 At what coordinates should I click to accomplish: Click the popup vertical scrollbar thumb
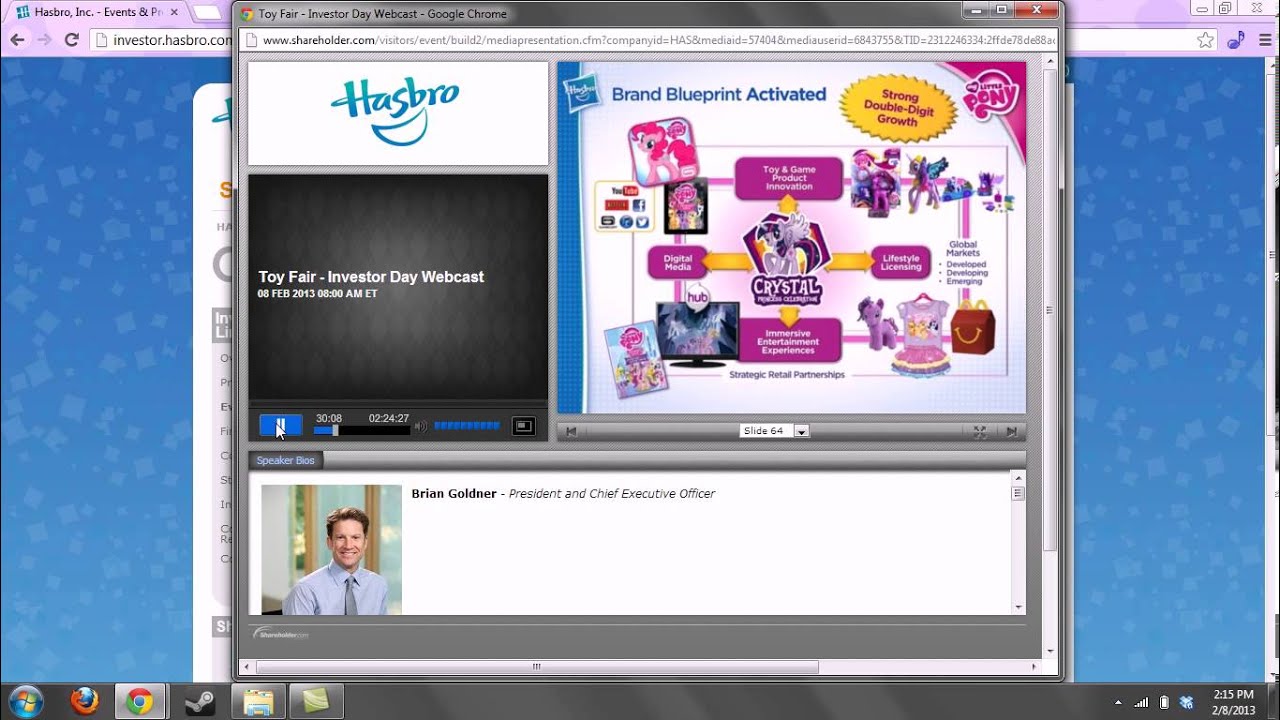point(1050,309)
